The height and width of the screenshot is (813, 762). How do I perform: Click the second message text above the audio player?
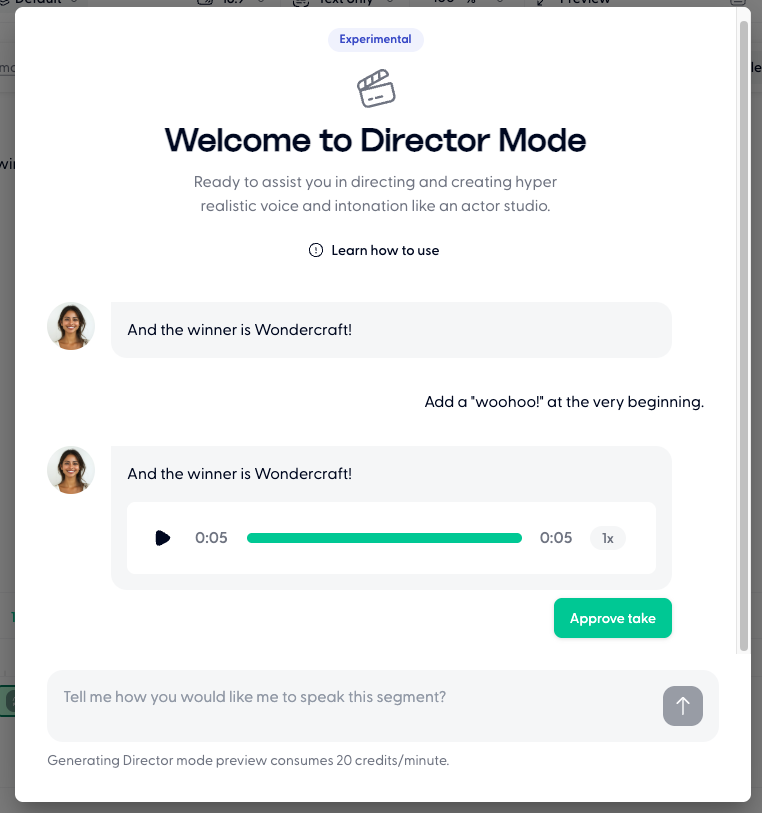point(239,474)
